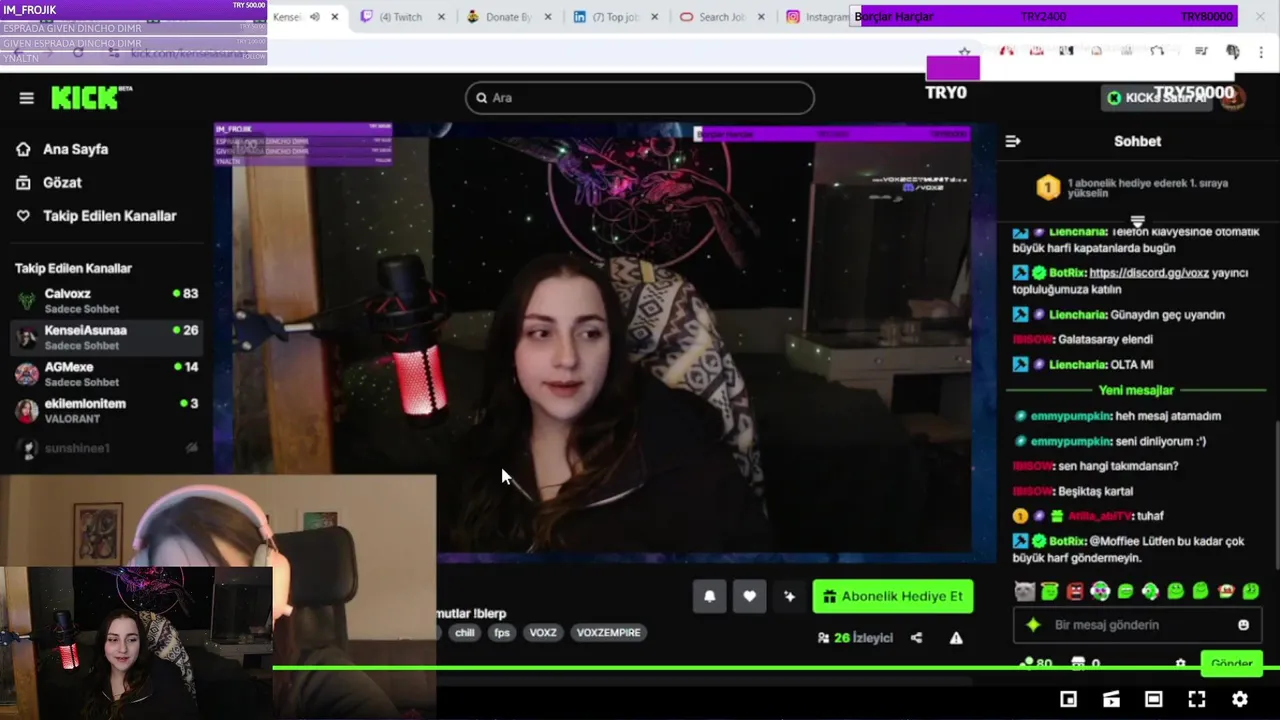Open the AGMexe channel
The height and width of the screenshot is (720, 1280).
click(107, 374)
